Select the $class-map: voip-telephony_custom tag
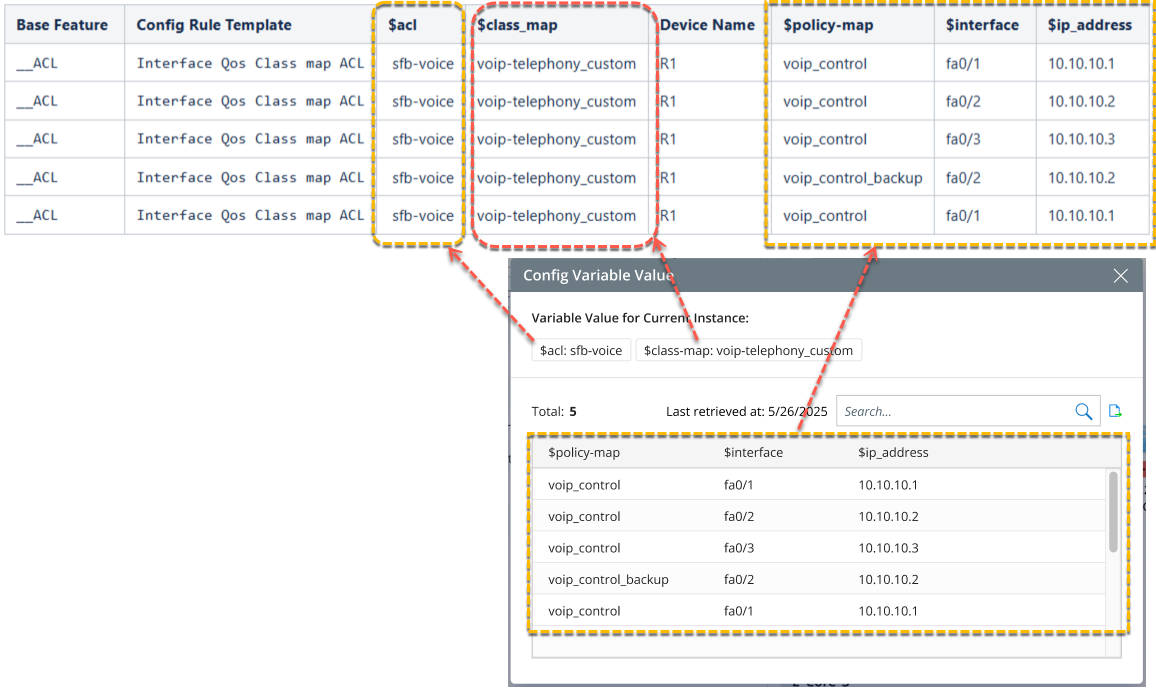 [748, 350]
